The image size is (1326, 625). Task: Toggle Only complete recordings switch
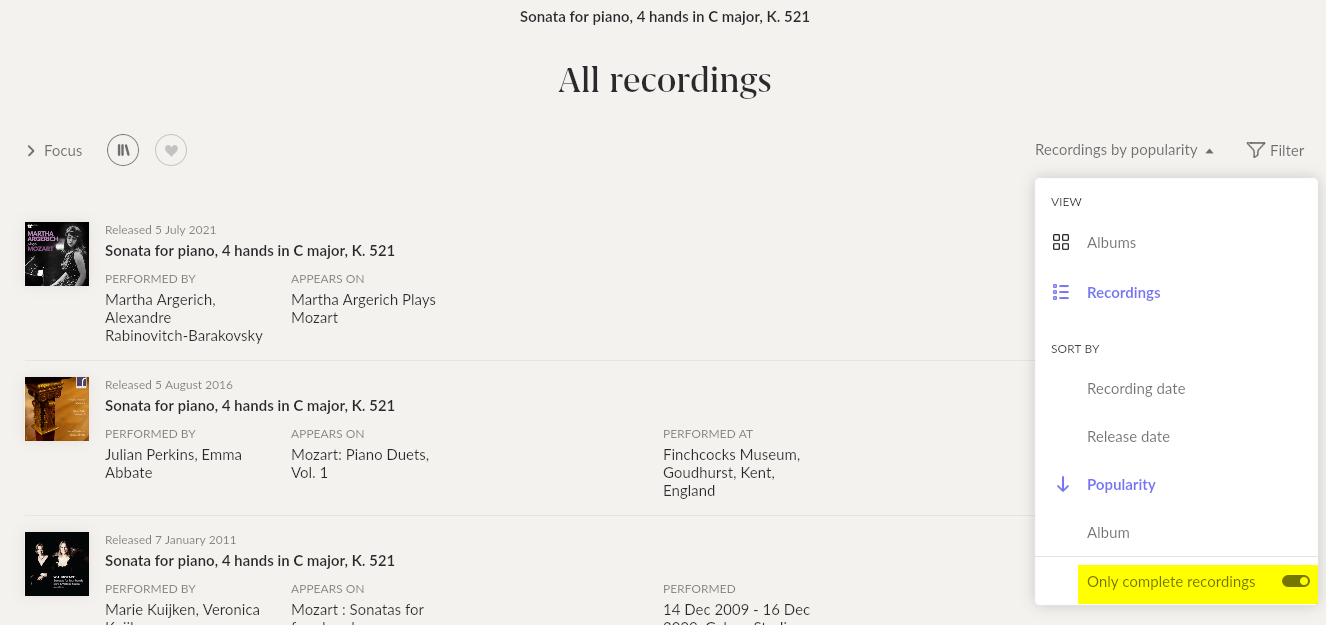(1295, 581)
